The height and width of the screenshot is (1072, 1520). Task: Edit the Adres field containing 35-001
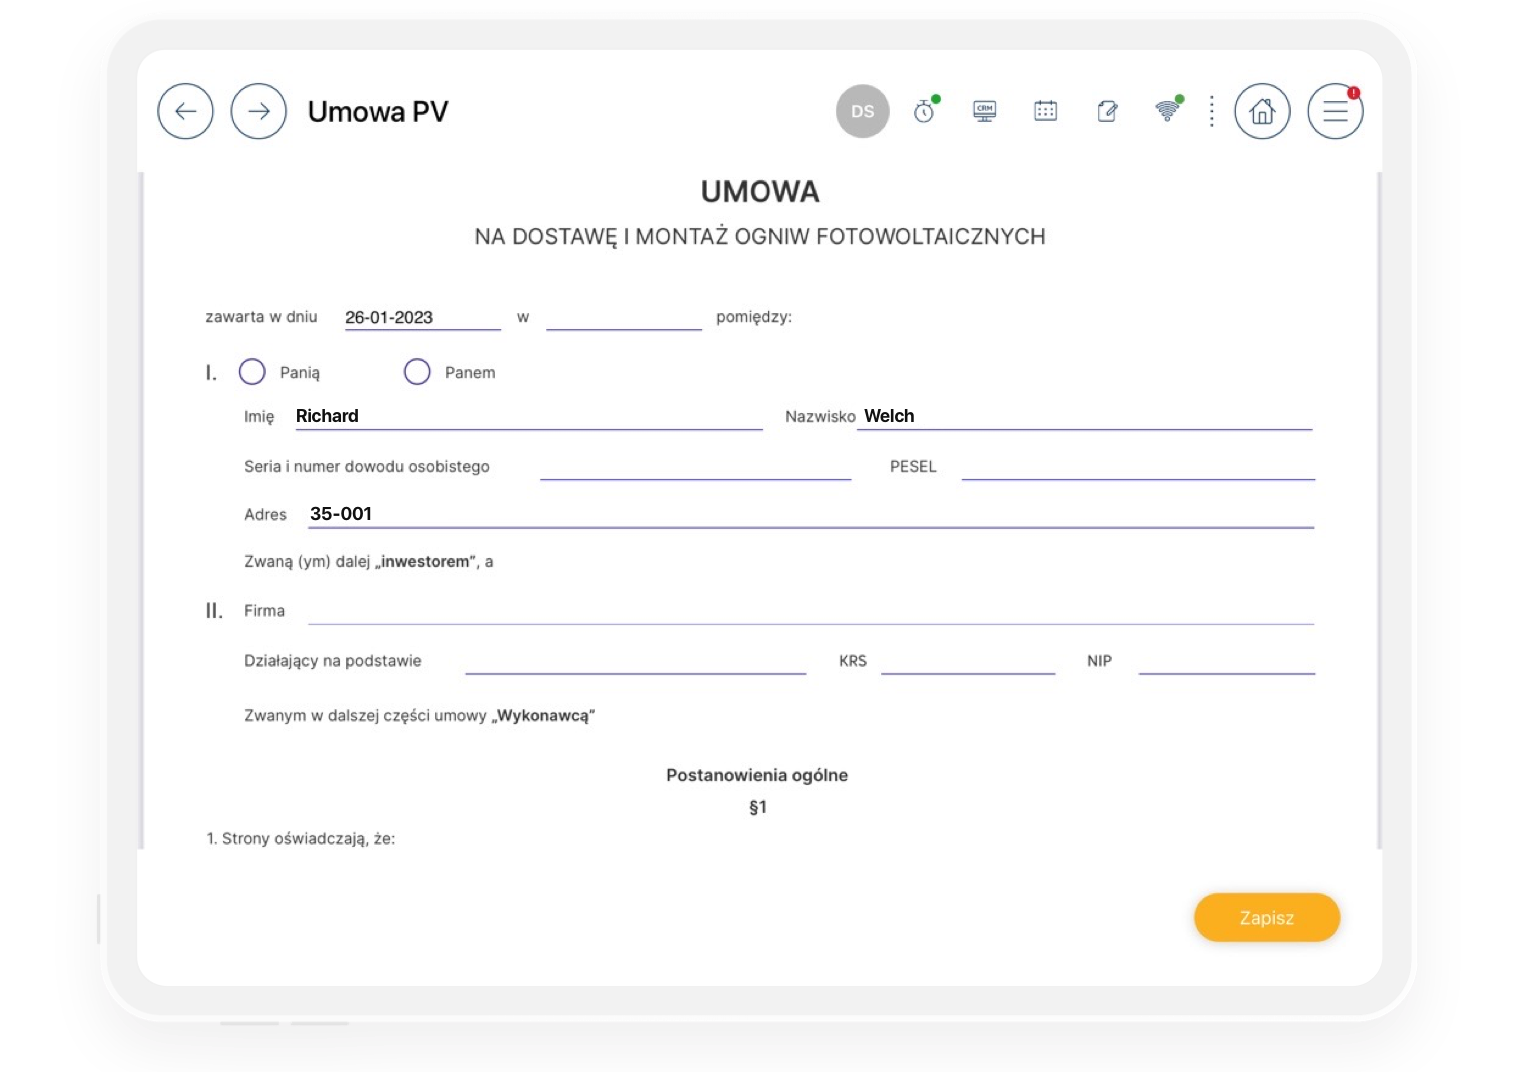coord(811,514)
